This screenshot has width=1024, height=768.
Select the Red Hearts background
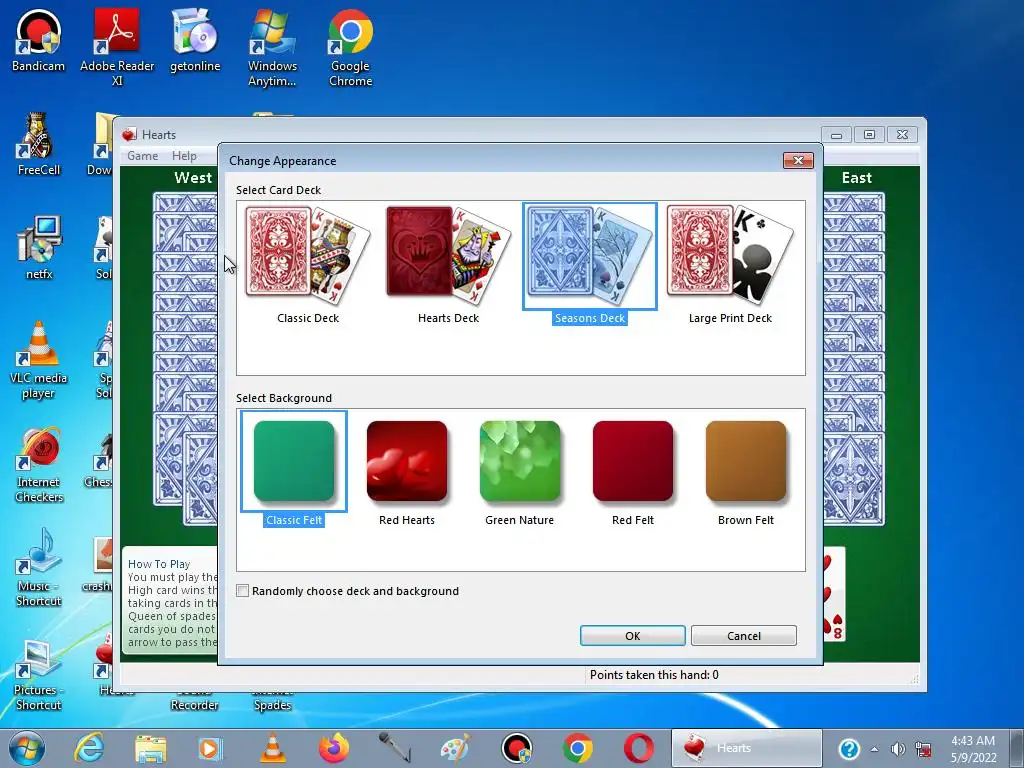[407, 461]
